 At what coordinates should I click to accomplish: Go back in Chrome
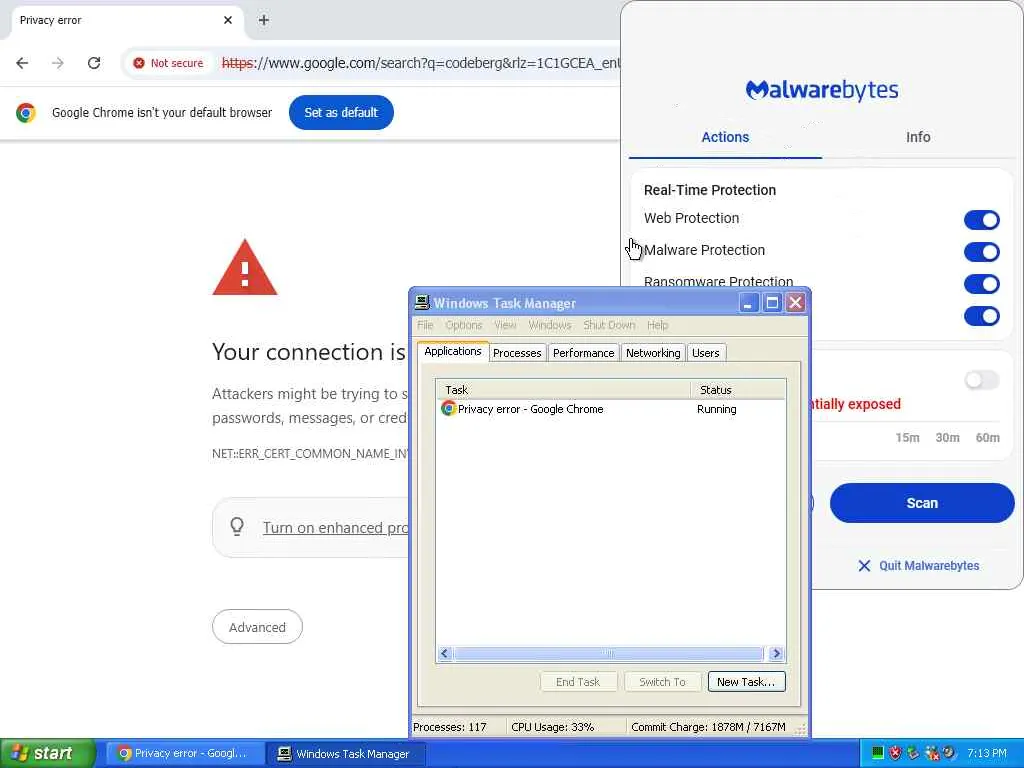22,63
